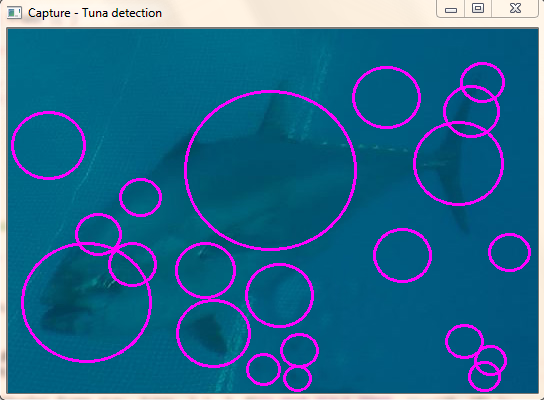544x400 pixels.
Task: Maximize the Tuna detection window
Action: [x=478, y=8]
